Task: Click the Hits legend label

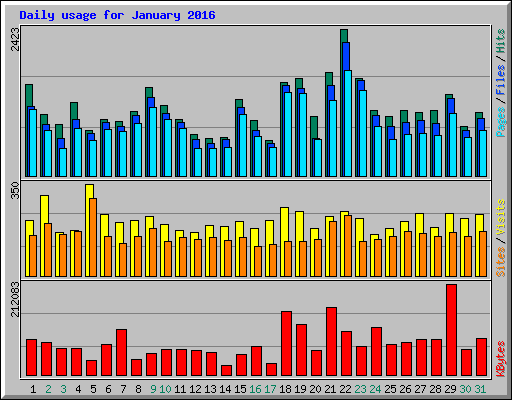Action: [x=501, y=42]
